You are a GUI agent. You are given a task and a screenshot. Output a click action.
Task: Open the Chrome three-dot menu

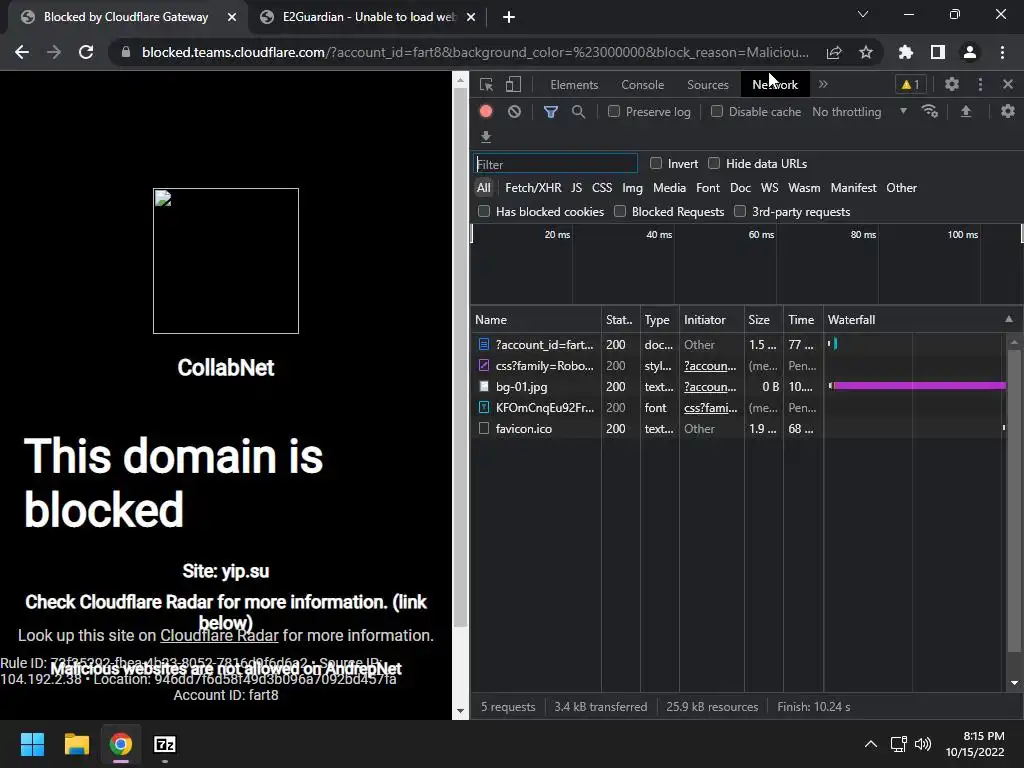click(x=1002, y=52)
